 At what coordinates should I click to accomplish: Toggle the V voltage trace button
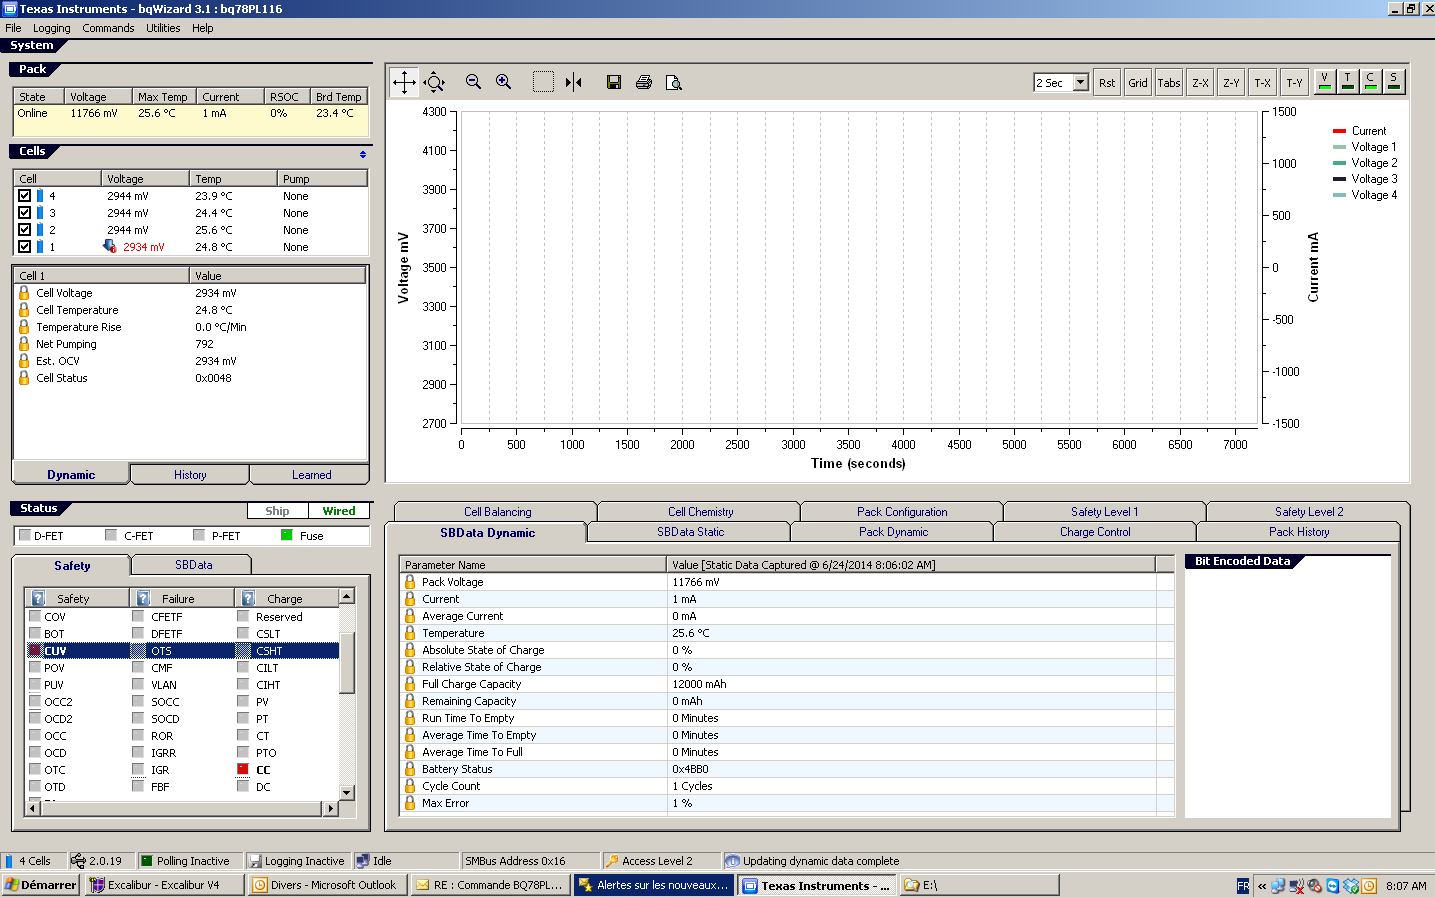(1324, 81)
